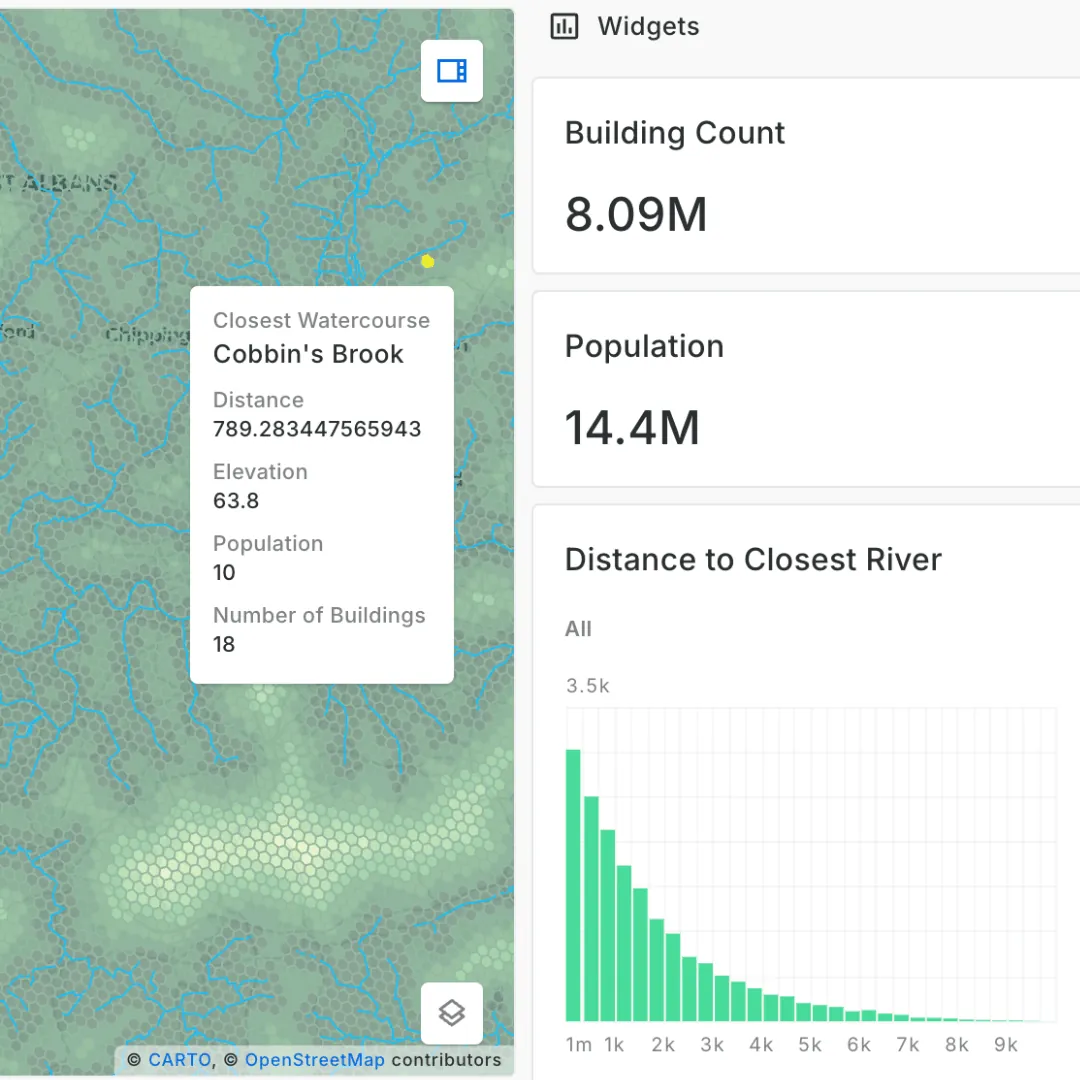The image size is (1080, 1080).
Task: Select the All filter label in histogram
Action: point(578,629)
